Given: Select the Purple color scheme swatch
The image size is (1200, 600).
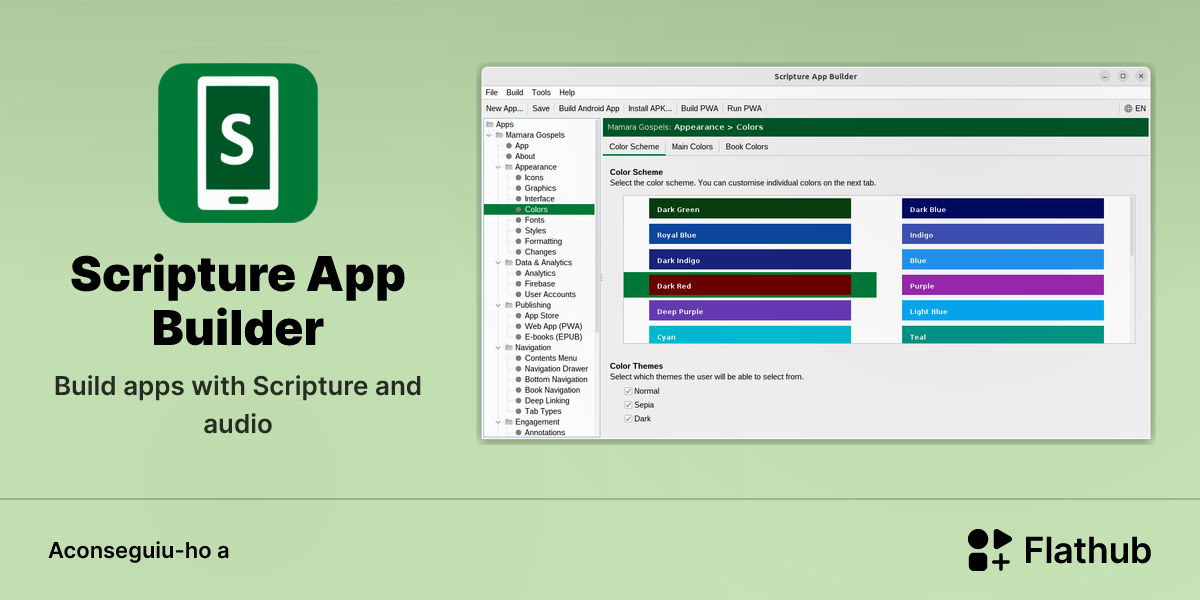Looking at the screenshot, I should 1003,286.
